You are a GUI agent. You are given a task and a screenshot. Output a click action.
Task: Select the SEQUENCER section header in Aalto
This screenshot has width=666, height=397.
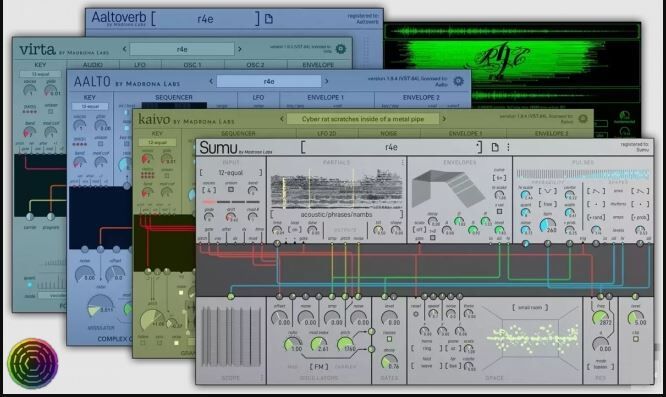pos(174,97)
